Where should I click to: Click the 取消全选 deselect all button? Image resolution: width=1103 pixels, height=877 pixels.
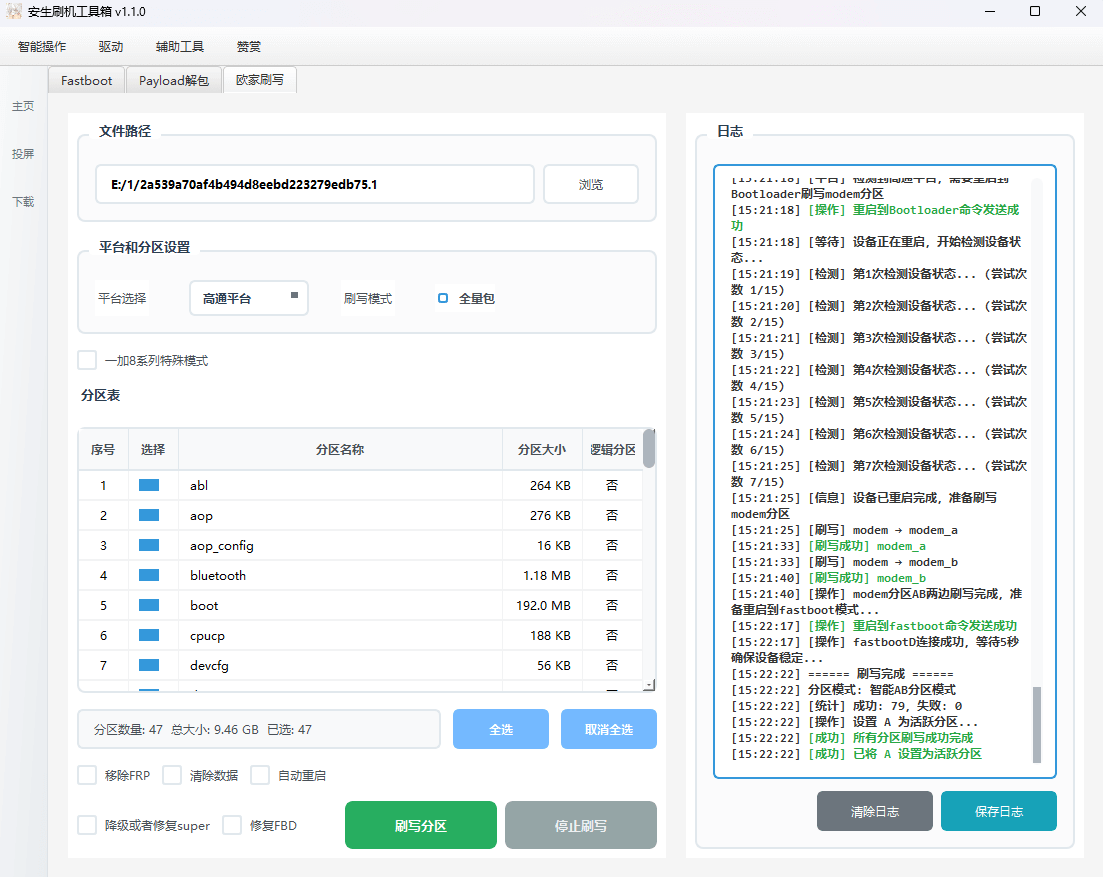click(x=608, y=729)
